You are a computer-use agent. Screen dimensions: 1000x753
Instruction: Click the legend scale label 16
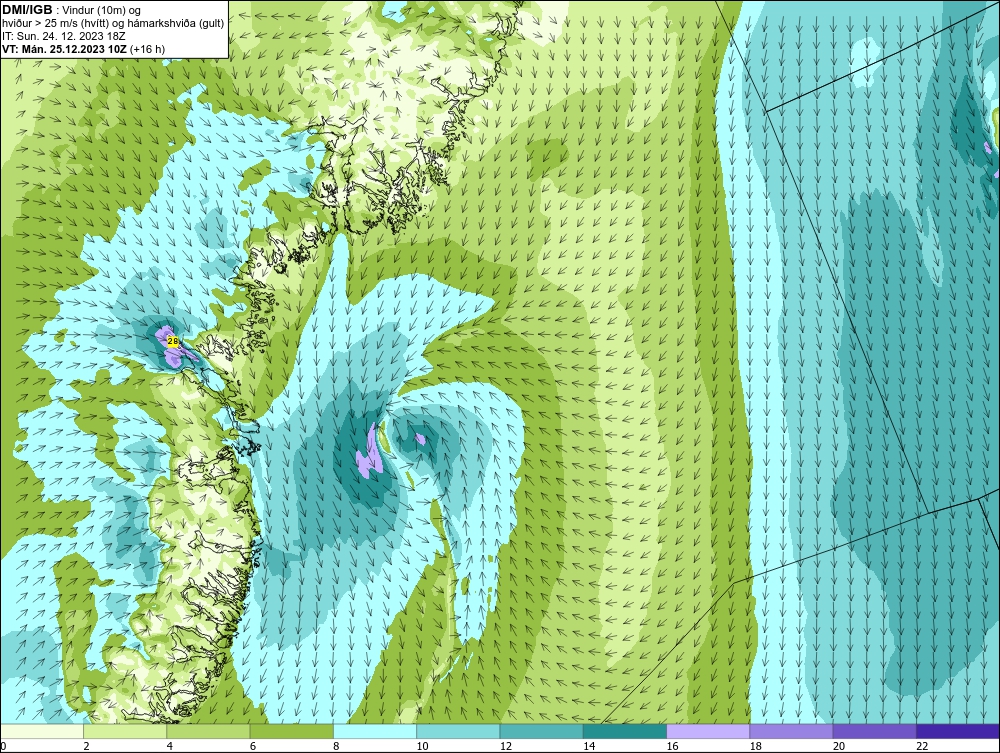[x=672, y=747]
